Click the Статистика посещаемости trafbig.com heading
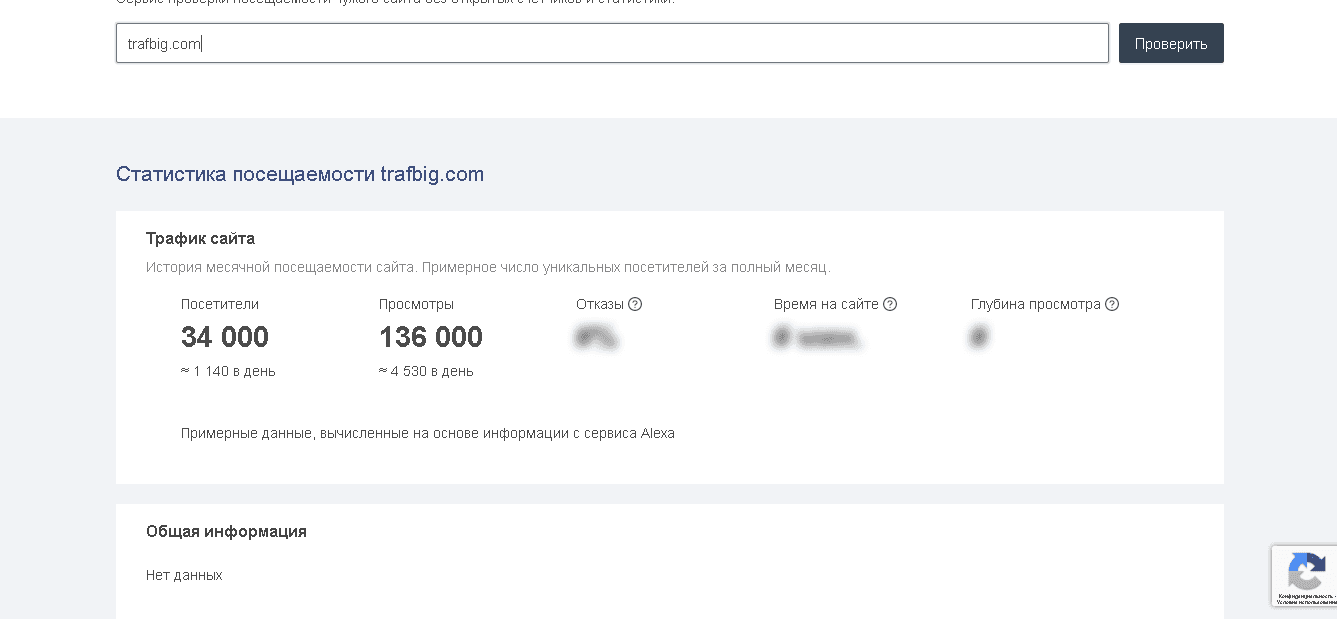1337x619 pixels. click(300, 175)
